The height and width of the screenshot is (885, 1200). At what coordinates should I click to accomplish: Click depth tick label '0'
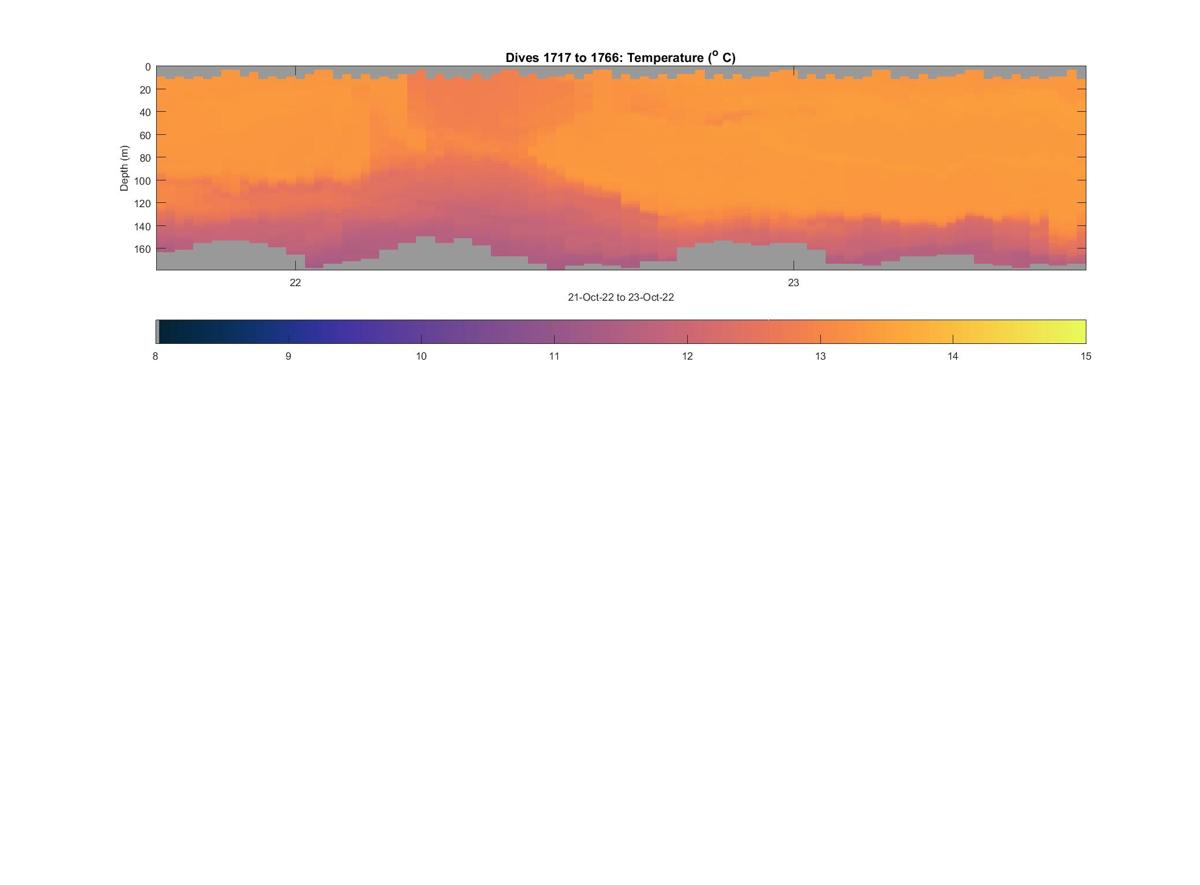pyautogui.click(x=148, y=67)
